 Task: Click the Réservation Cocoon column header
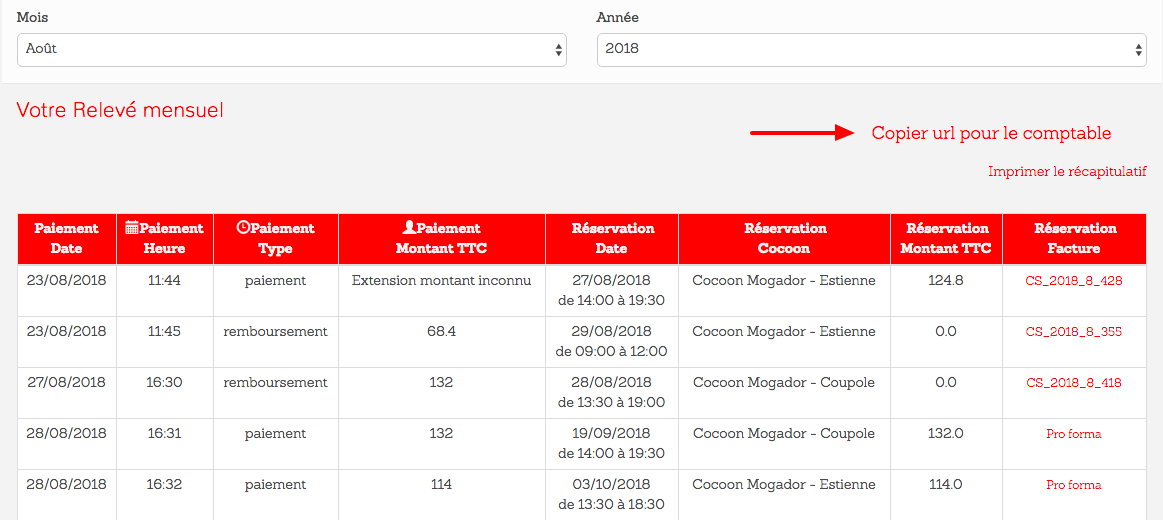[784, 239]
